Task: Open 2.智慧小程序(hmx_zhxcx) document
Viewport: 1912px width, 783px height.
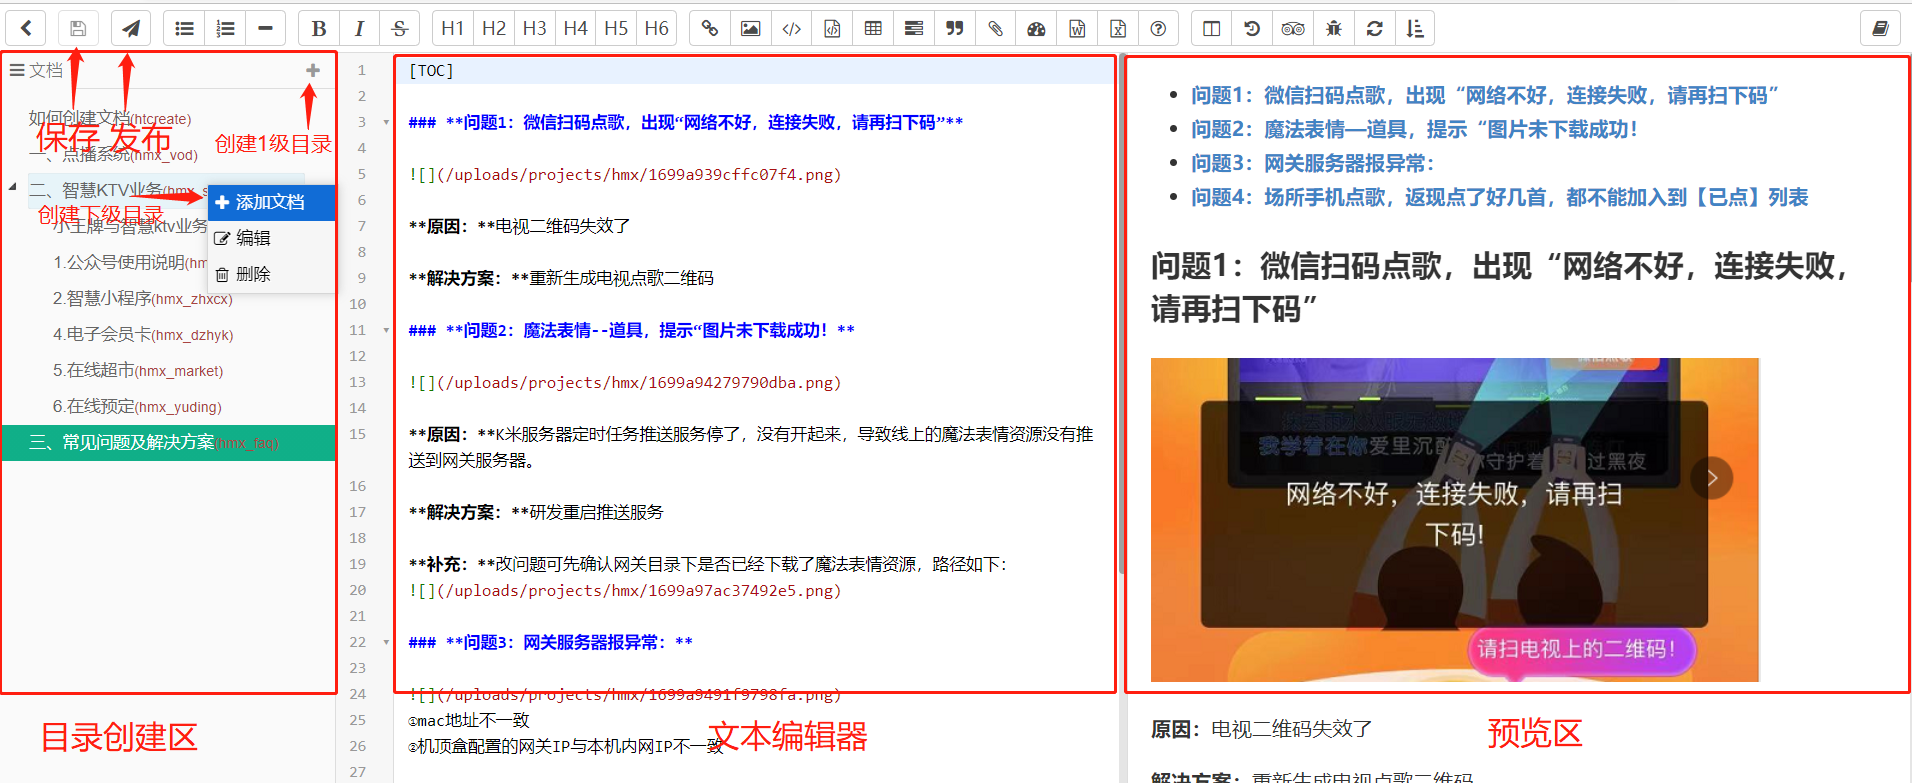Action: (142, 298)
